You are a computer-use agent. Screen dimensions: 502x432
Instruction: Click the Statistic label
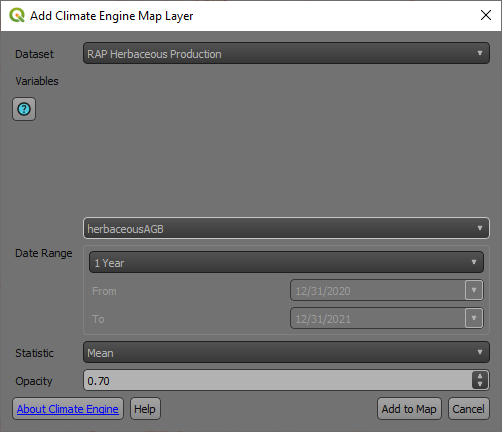tap(34, 353)
